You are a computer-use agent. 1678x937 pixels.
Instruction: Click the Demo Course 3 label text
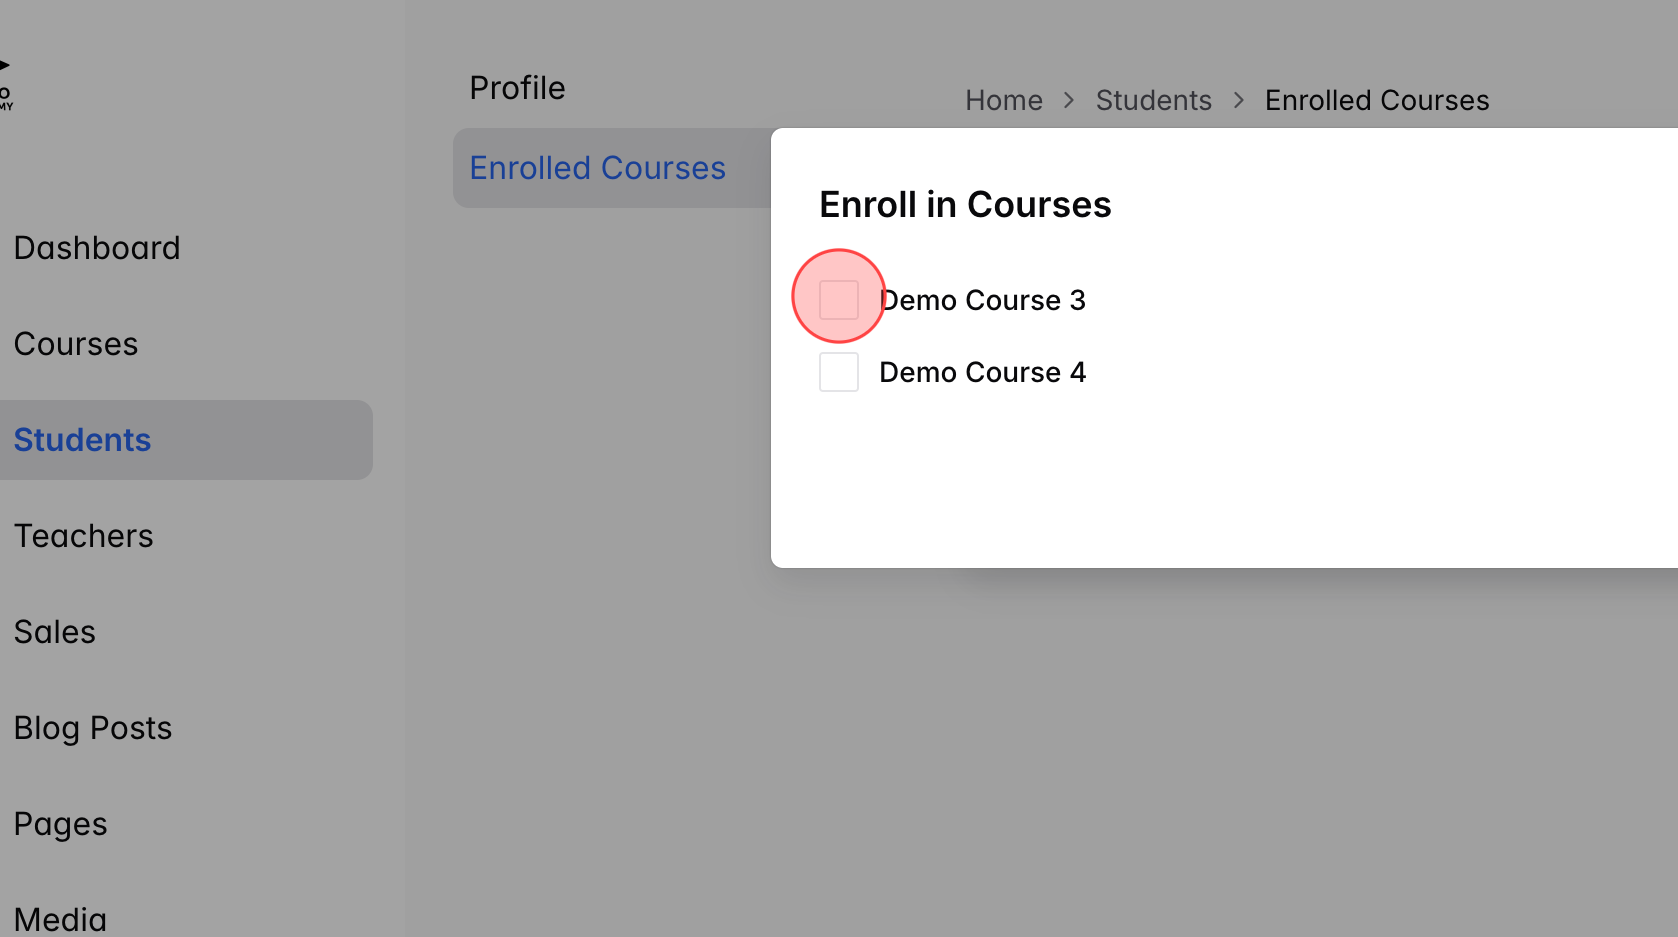(x=982, y=299)
